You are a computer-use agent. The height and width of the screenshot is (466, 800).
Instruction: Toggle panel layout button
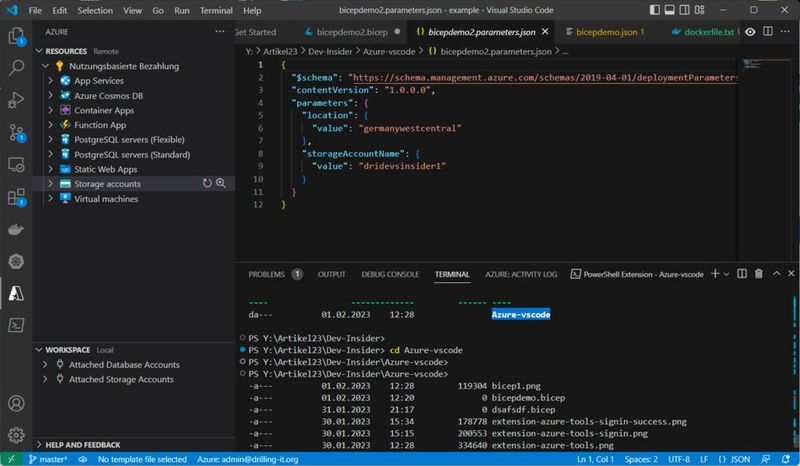point(669,10)
